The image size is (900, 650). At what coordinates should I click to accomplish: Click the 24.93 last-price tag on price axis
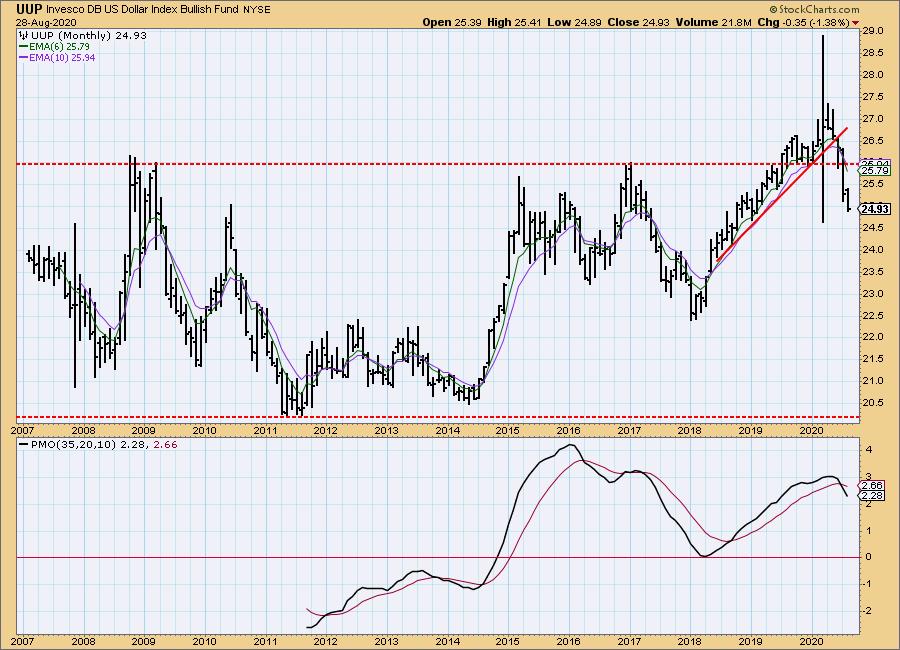tap(875, 209)
